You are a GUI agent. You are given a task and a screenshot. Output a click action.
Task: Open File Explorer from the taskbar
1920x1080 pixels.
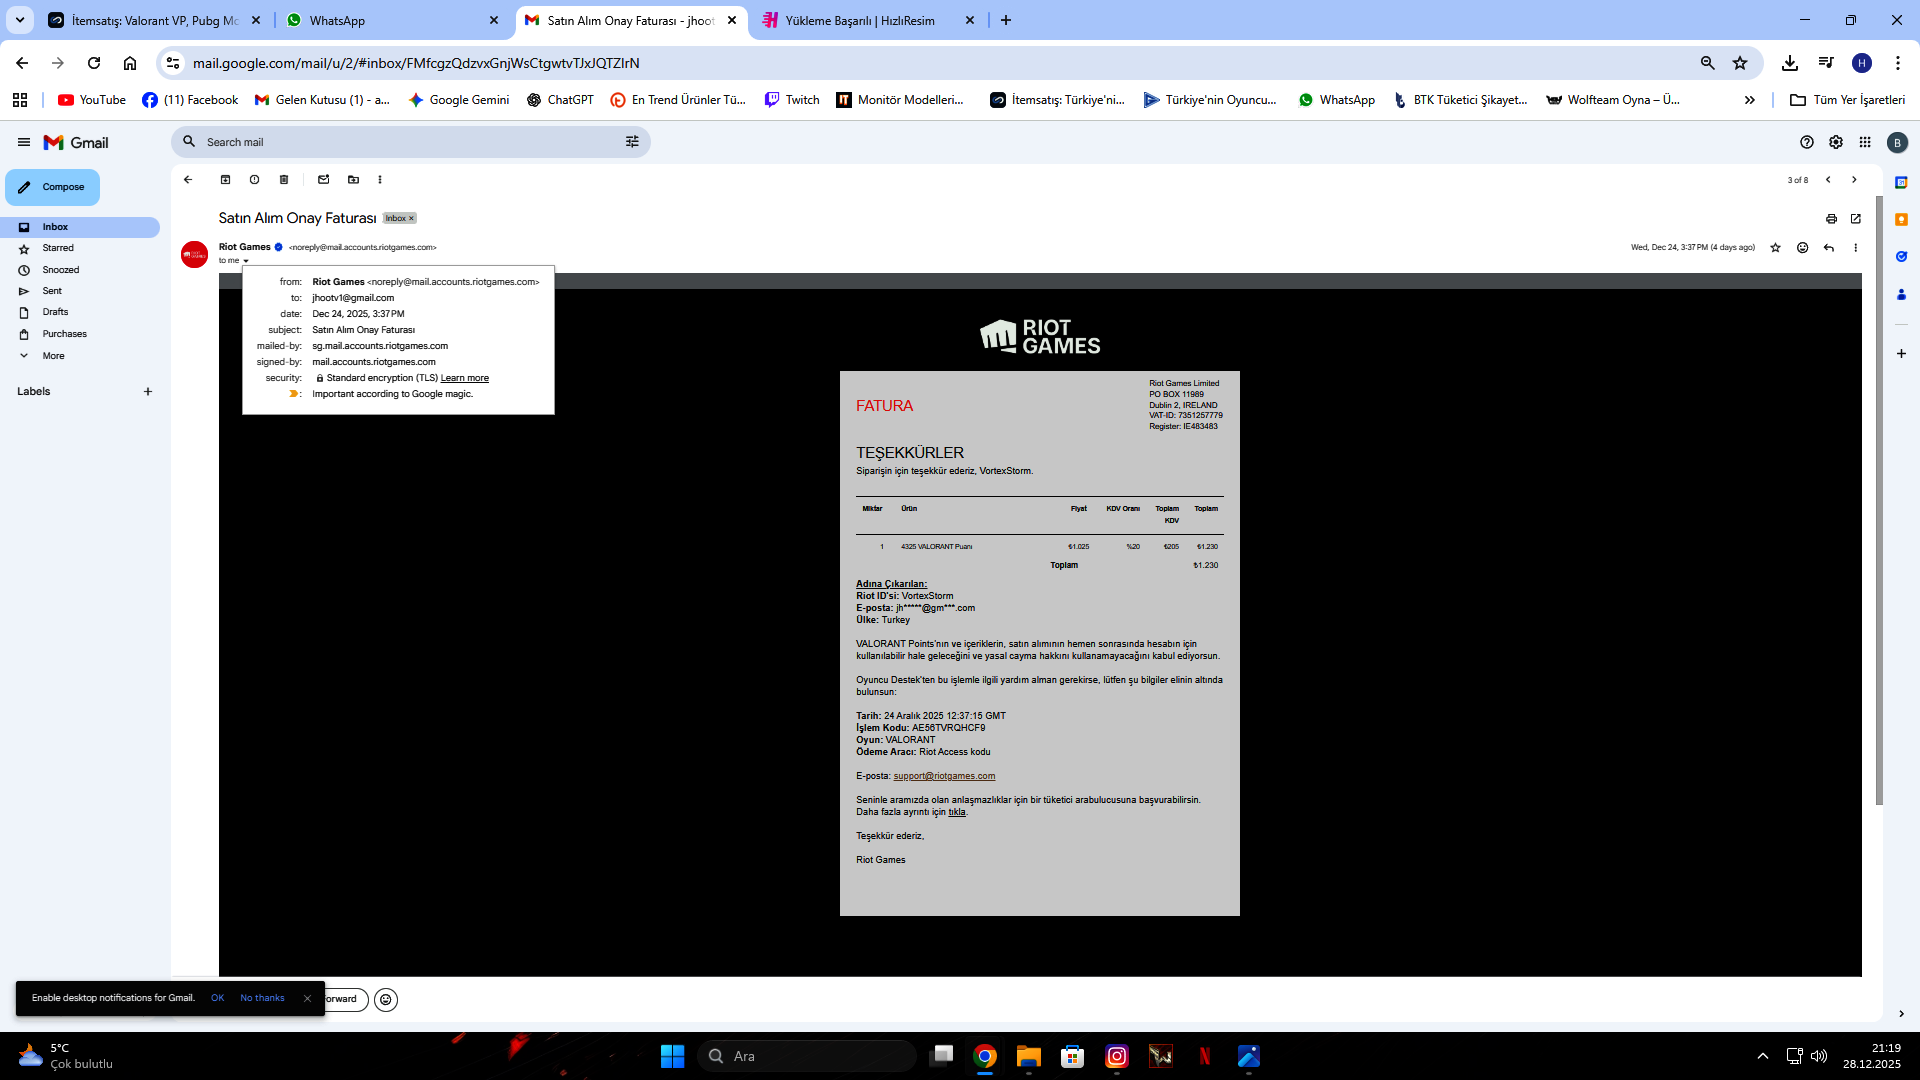(1029, 1056)
